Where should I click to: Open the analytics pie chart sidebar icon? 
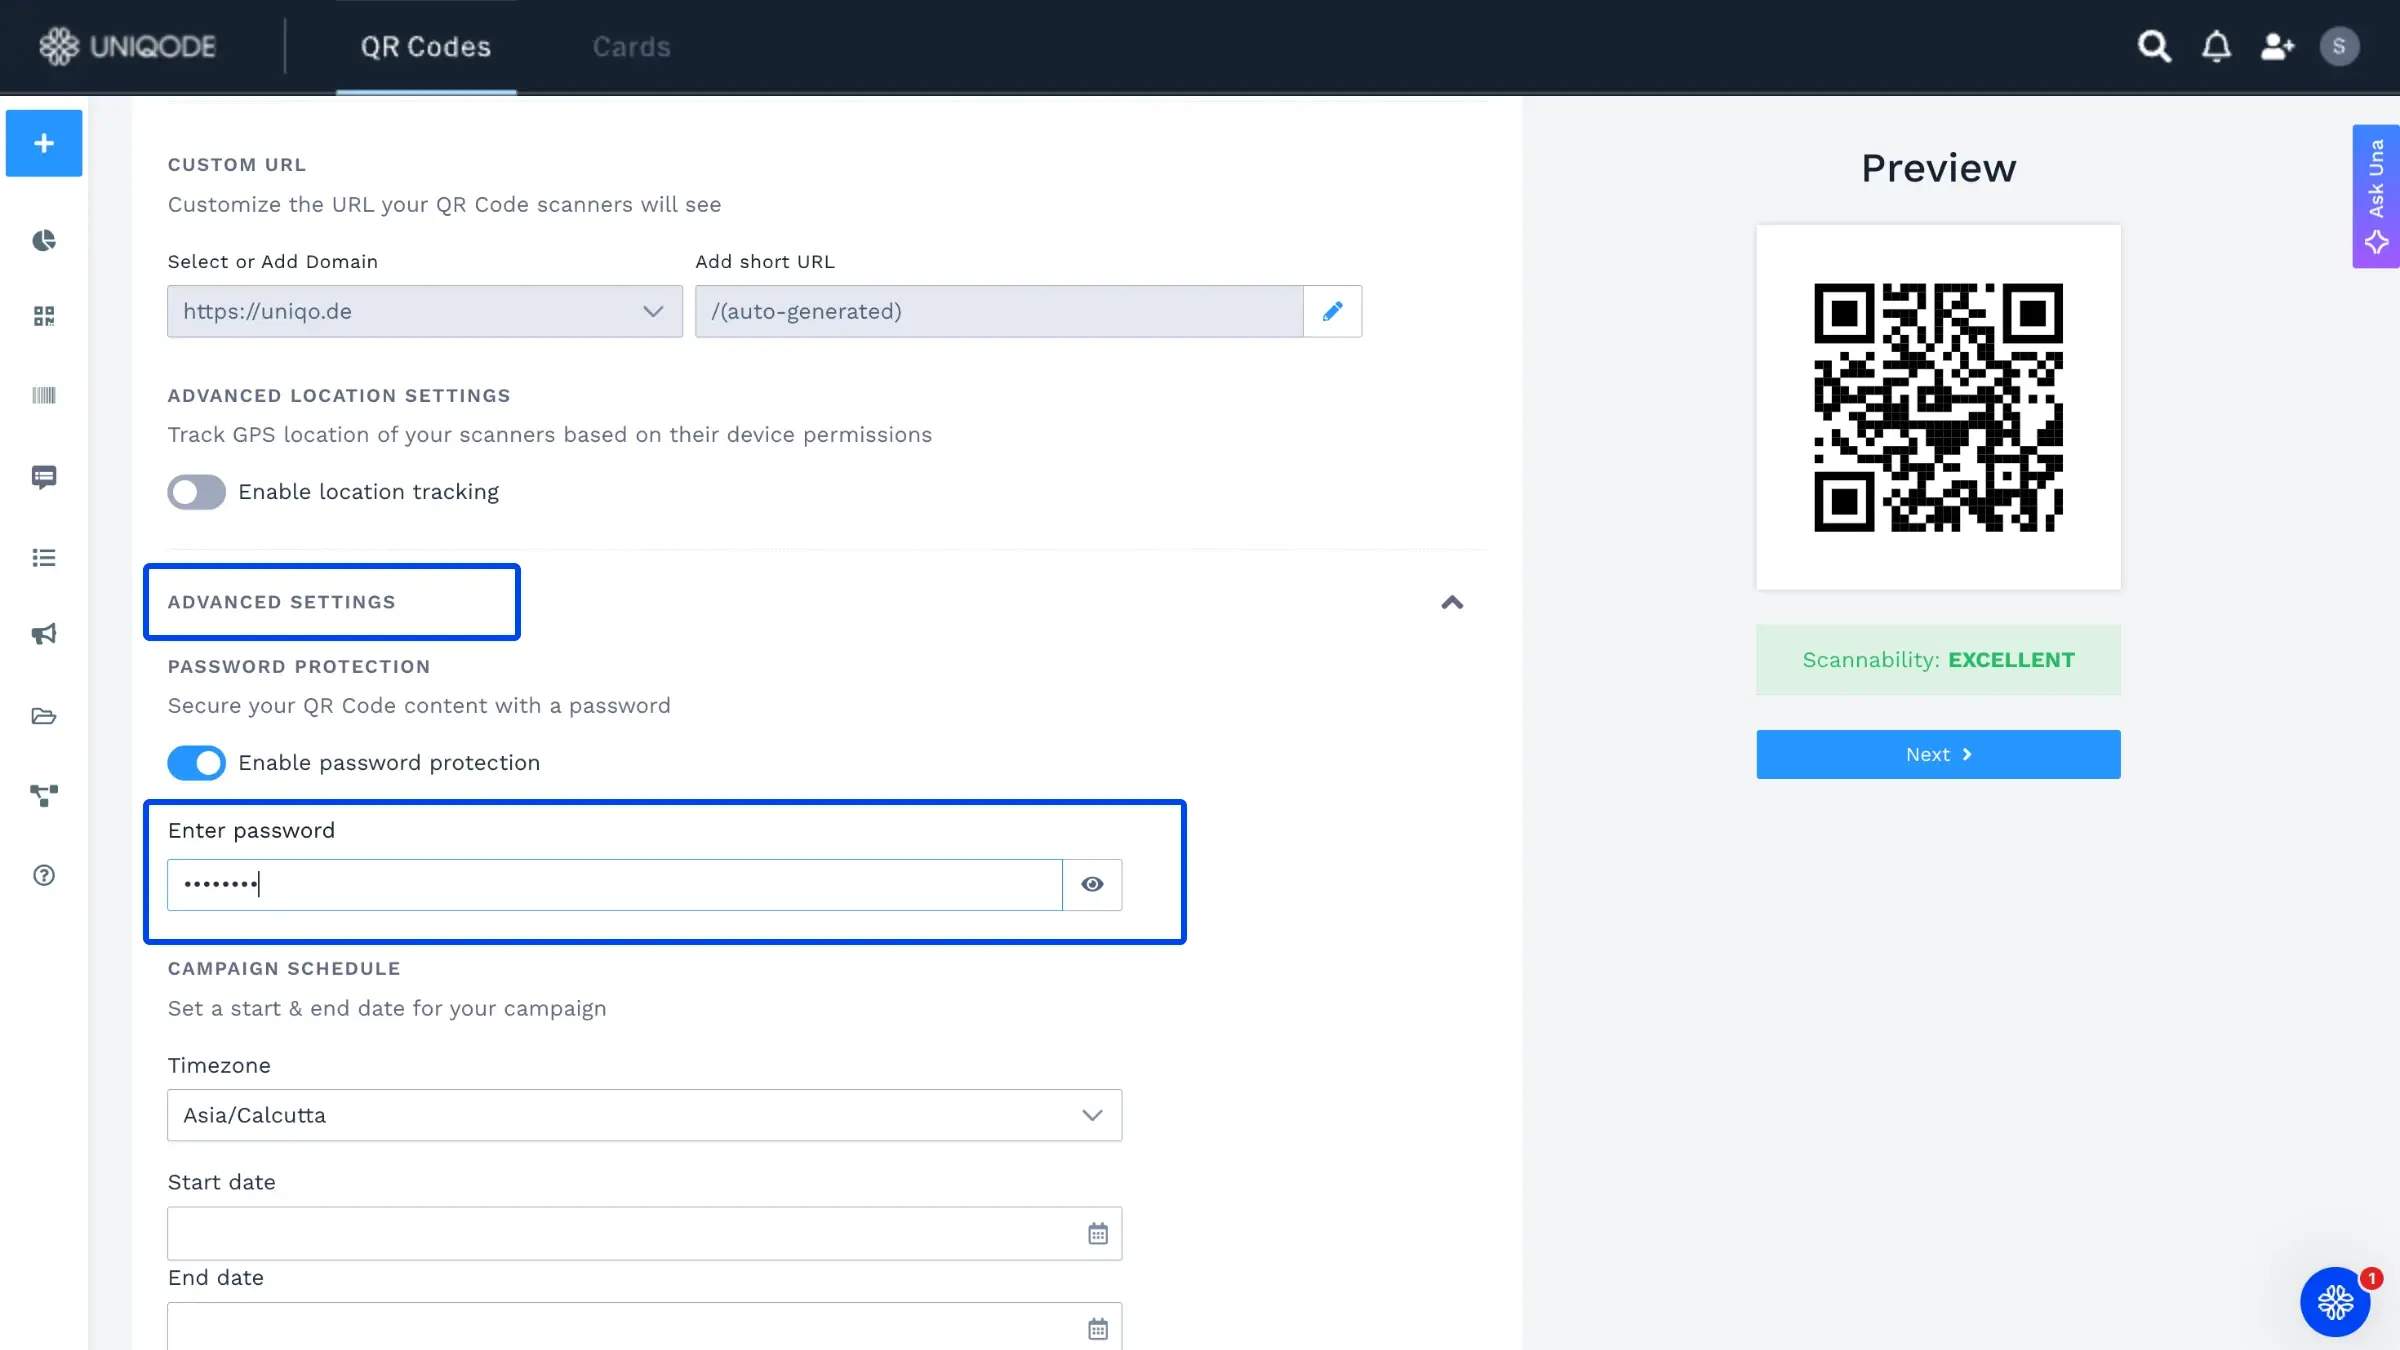click(x=44, y=240)
